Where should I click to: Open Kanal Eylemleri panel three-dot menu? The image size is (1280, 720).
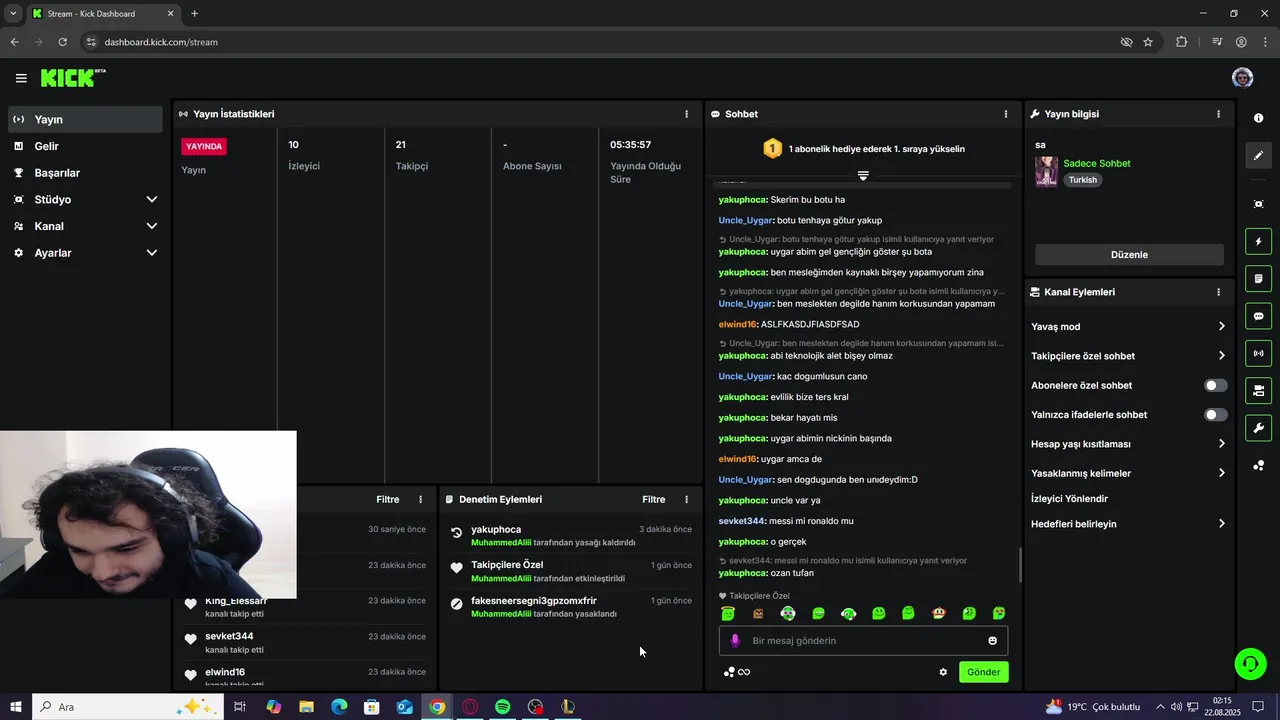[x=1218, y=292]
